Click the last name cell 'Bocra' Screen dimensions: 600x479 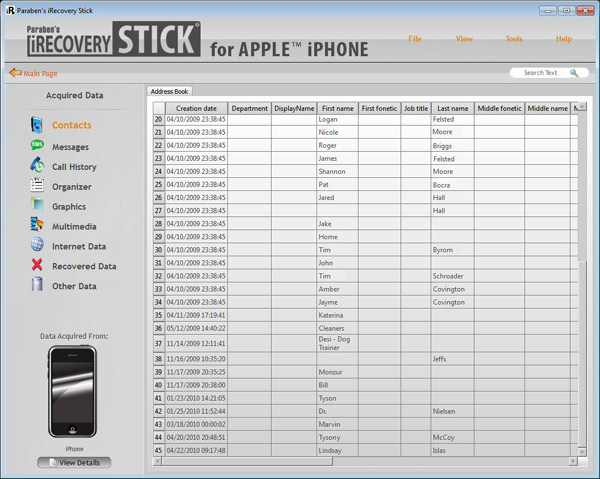coord(453,184)
